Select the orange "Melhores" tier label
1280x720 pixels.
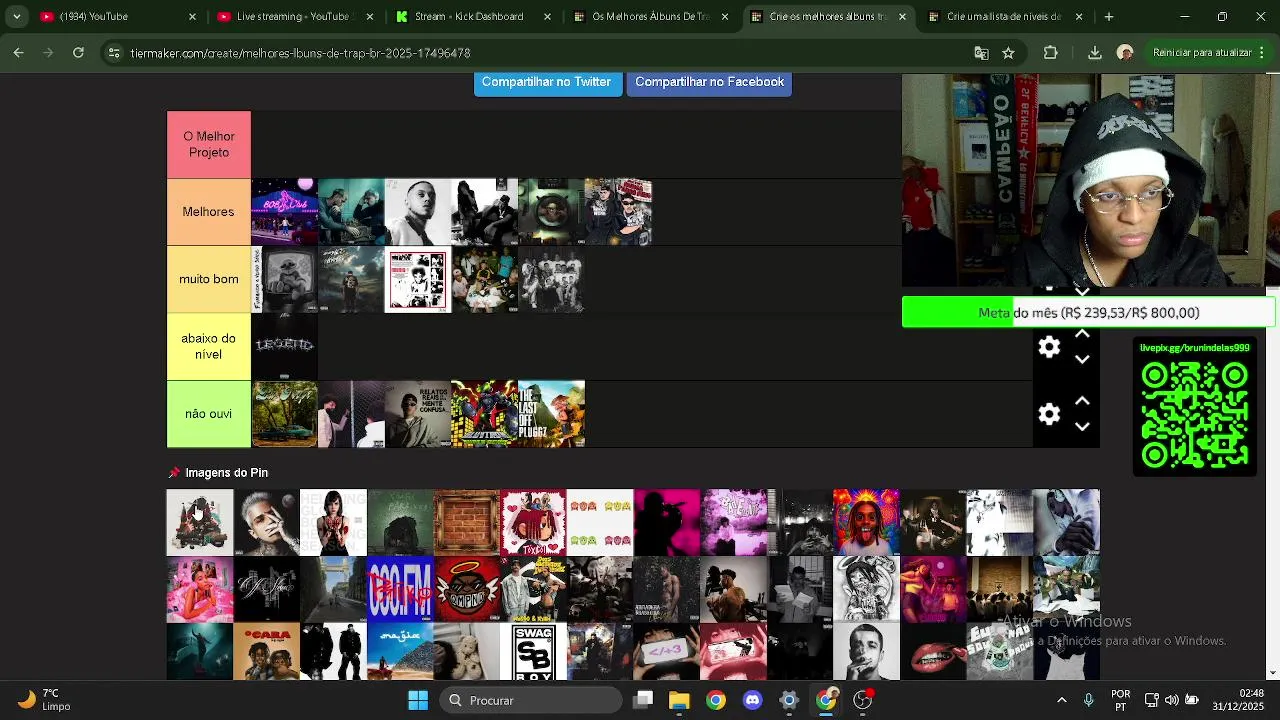click(x=208, y=212)
